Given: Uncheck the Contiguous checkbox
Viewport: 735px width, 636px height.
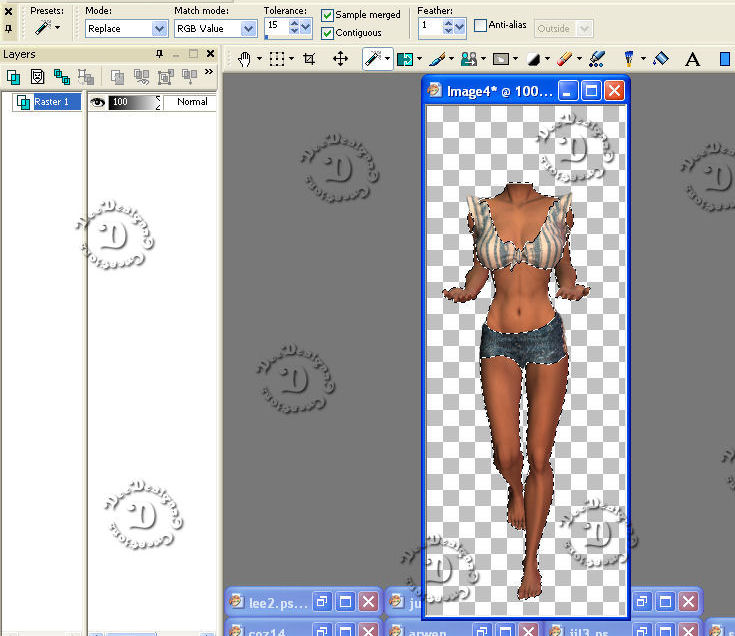Looking at the screenshot, I should coord(328,33).
